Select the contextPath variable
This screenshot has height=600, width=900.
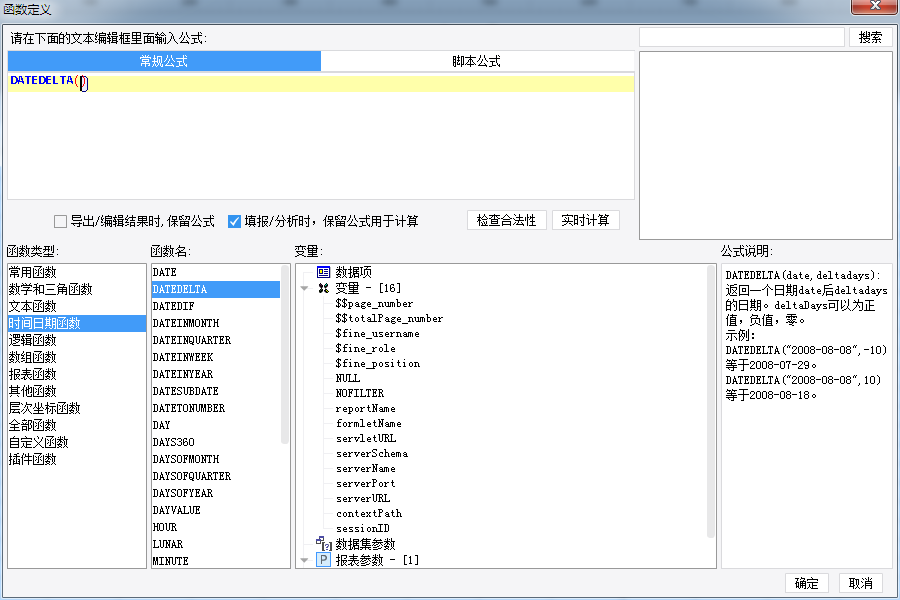(x=369, y=513)
